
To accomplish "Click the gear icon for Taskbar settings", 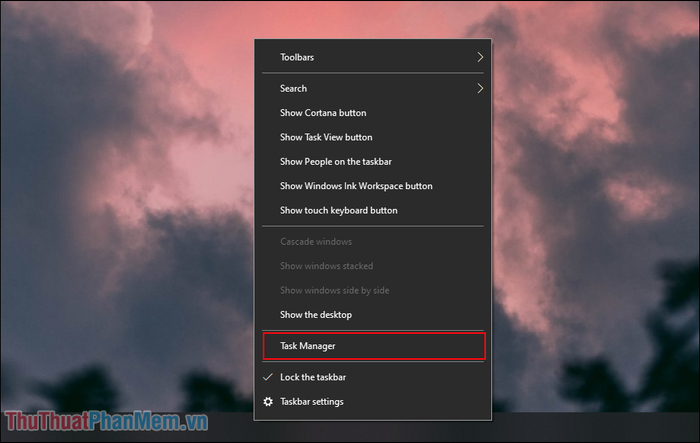I will click(268, 402).
